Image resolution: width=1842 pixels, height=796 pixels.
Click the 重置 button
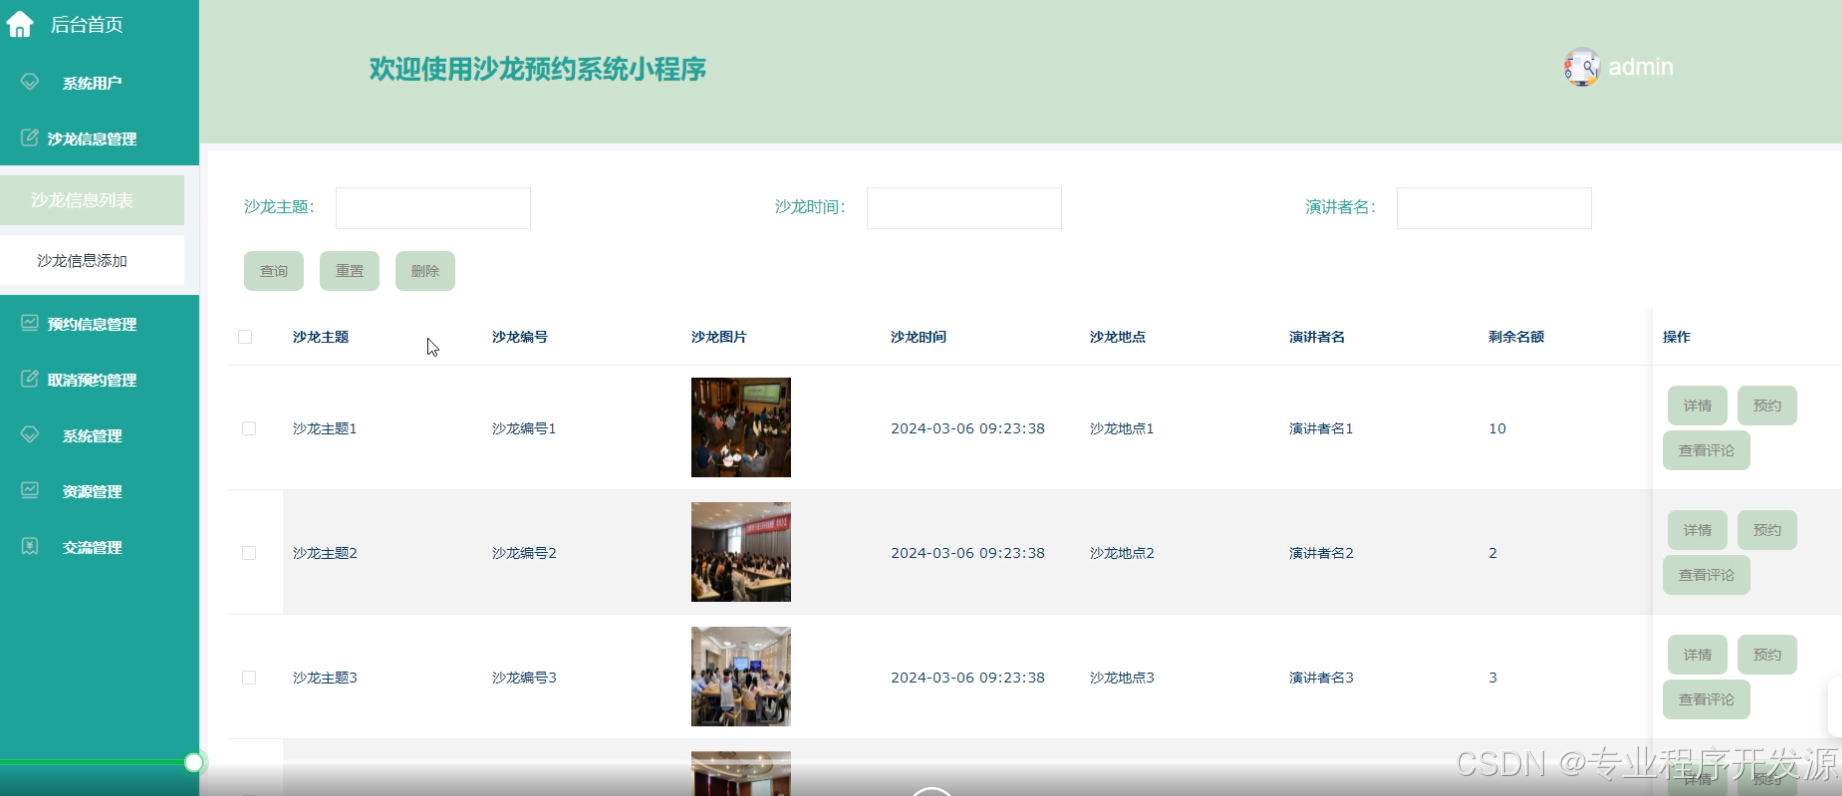point(349,271)
